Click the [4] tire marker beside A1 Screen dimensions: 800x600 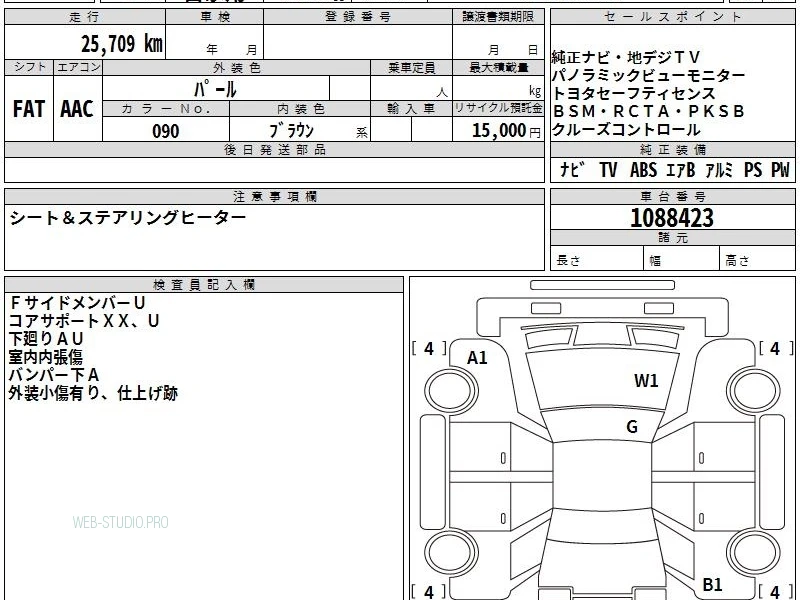(x=429, y=349)
